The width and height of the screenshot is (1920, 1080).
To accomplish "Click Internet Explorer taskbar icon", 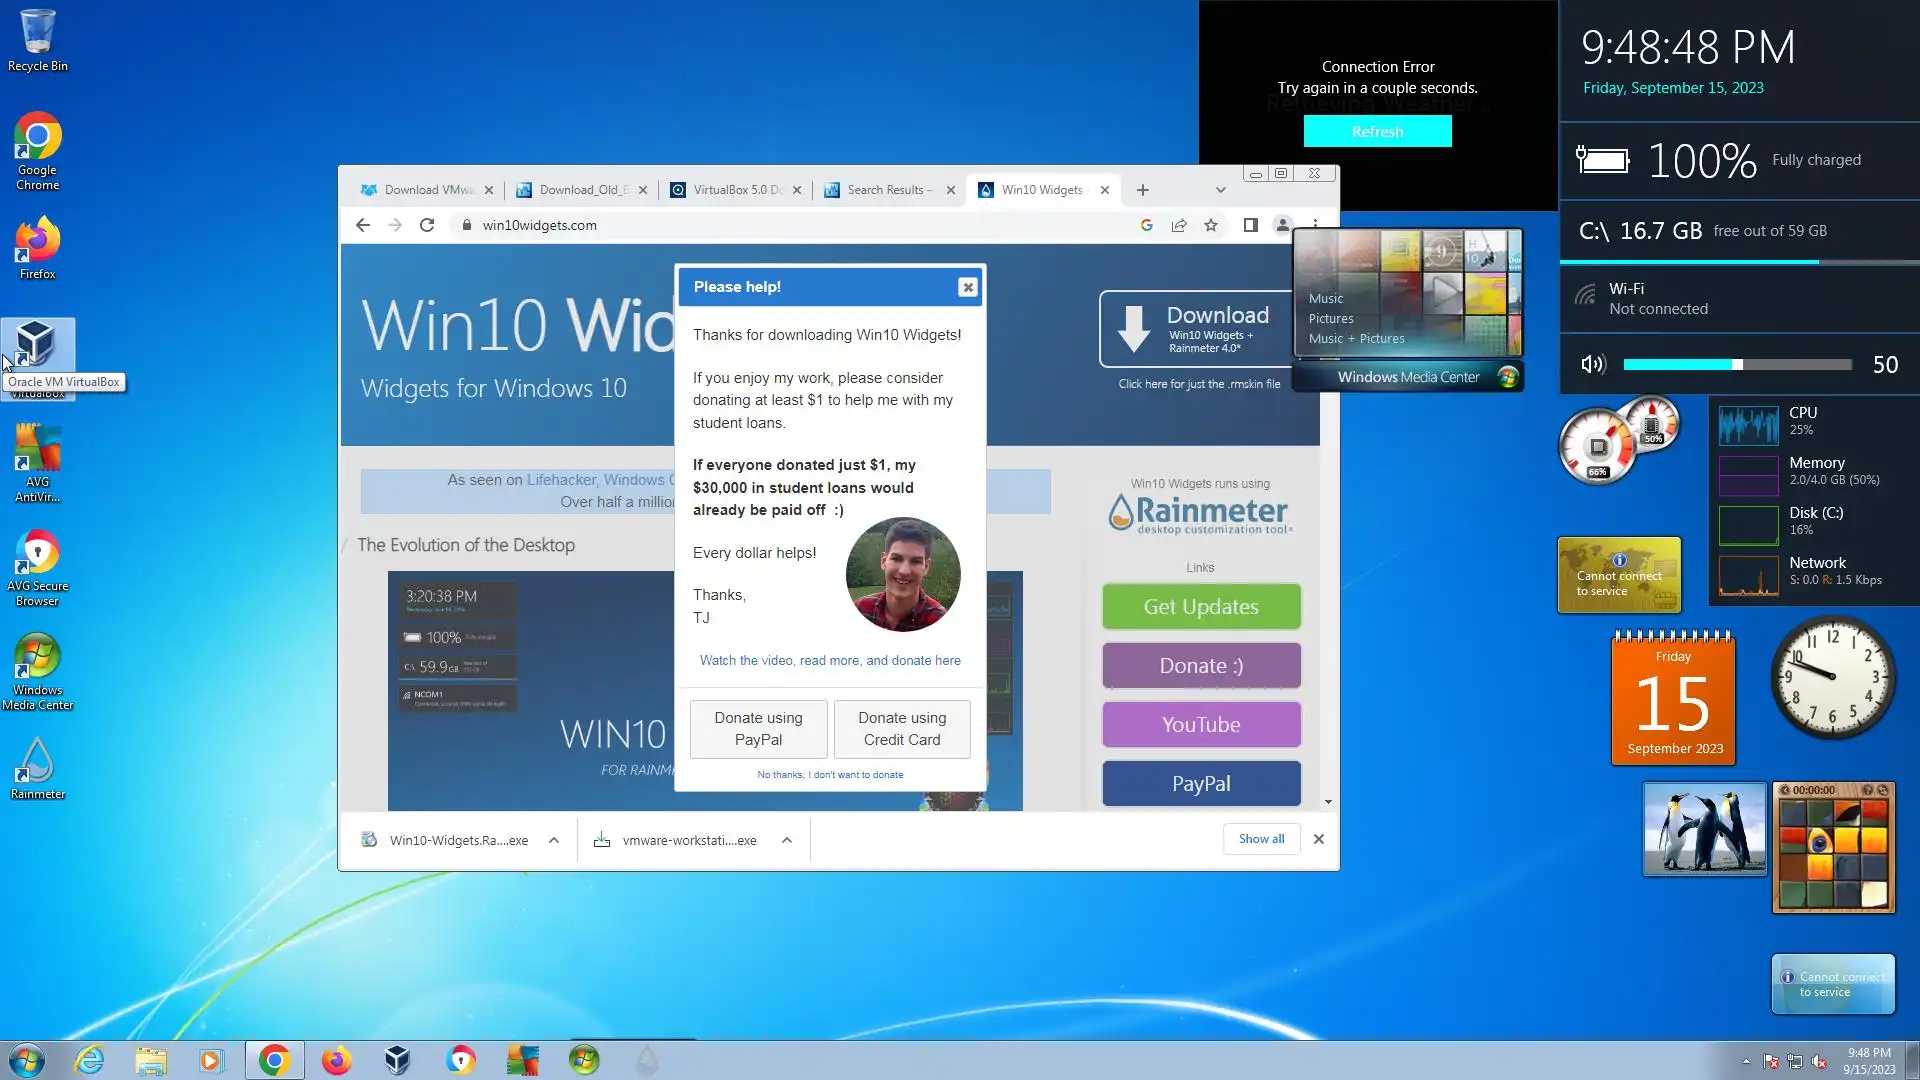I will coord(90,1060).
